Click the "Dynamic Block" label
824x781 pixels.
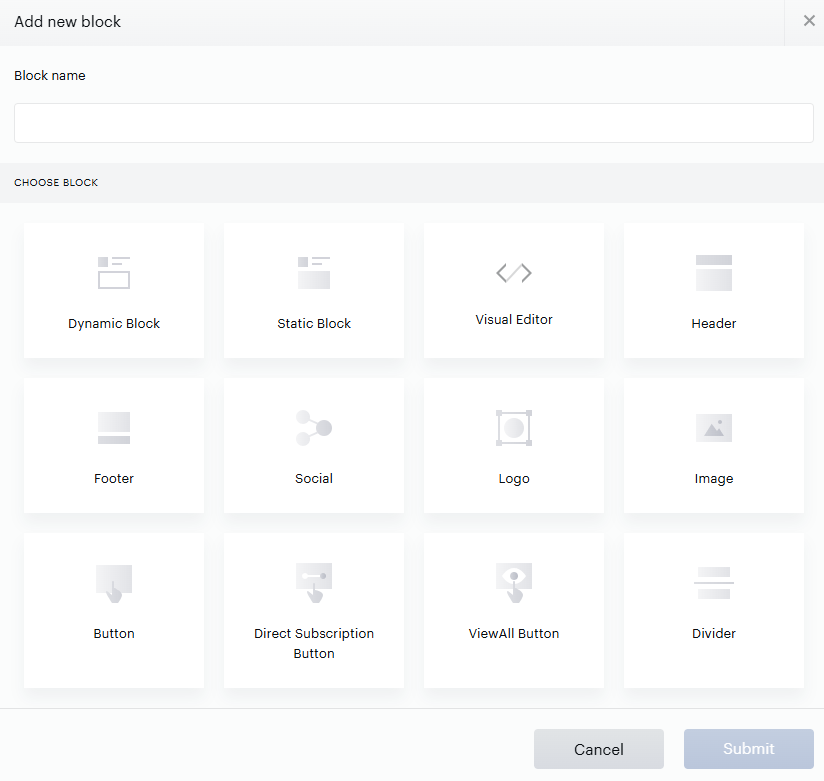[114, 324]
